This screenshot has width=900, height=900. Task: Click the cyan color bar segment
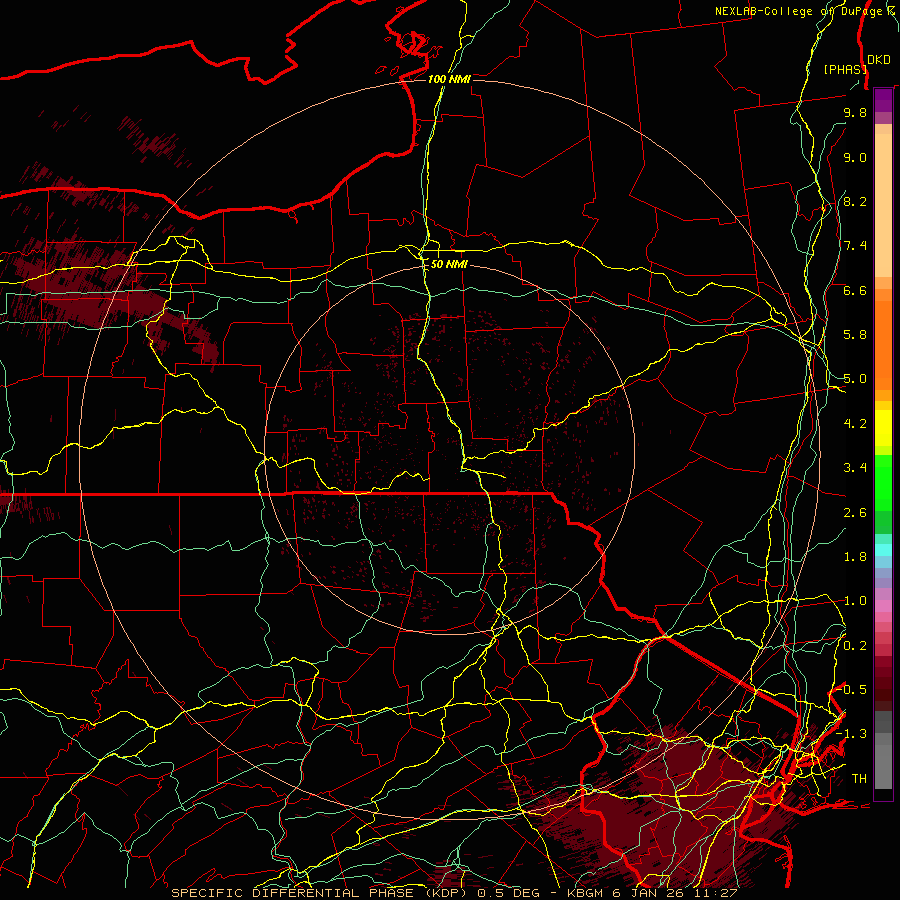(883, 550)
